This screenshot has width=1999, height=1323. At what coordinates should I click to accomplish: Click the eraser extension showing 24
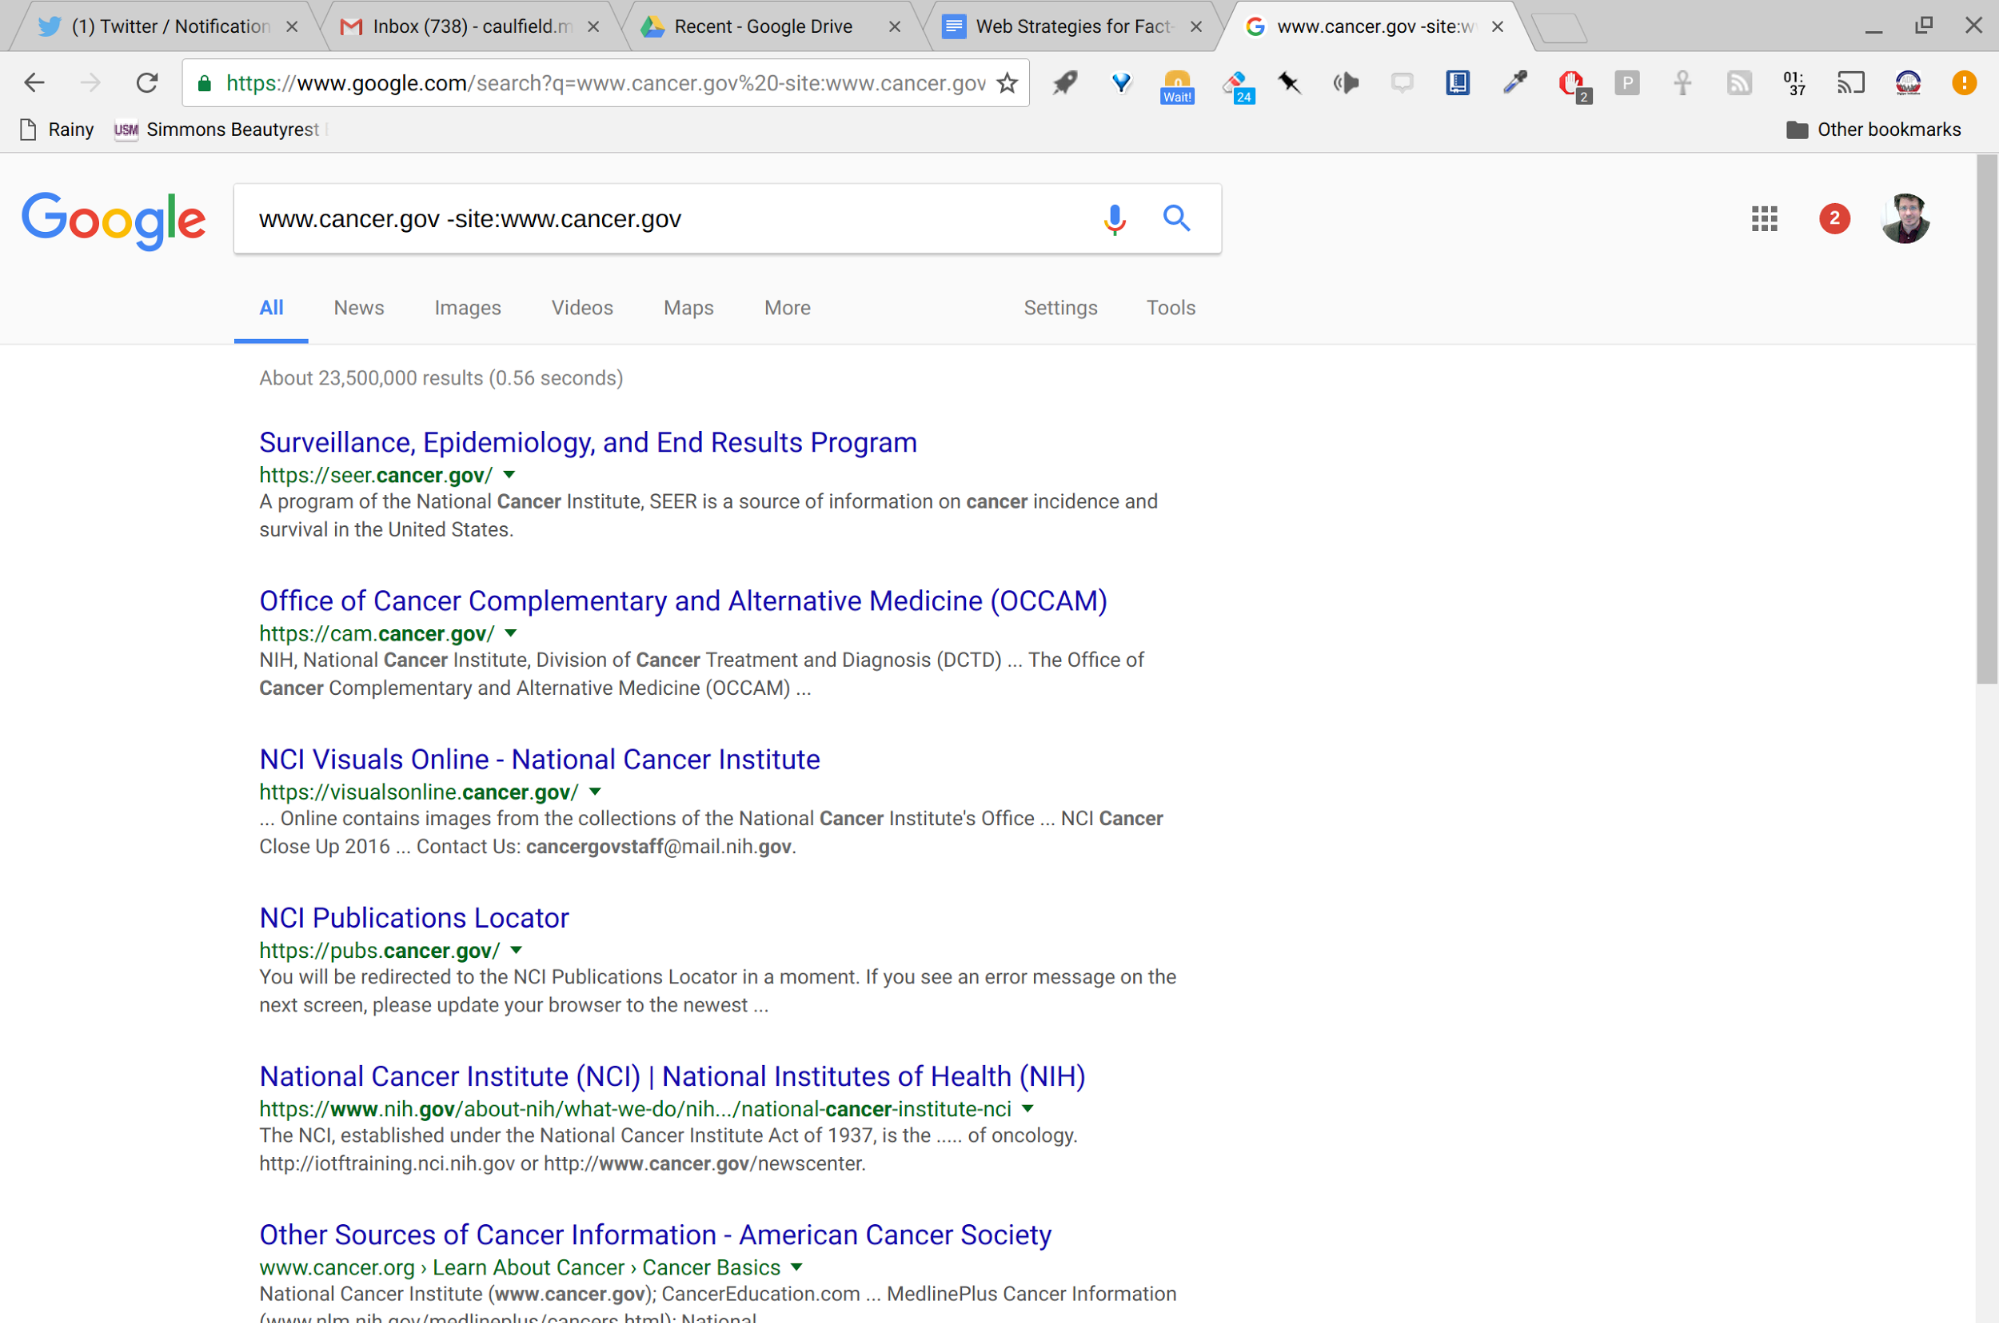point(1237,86)
